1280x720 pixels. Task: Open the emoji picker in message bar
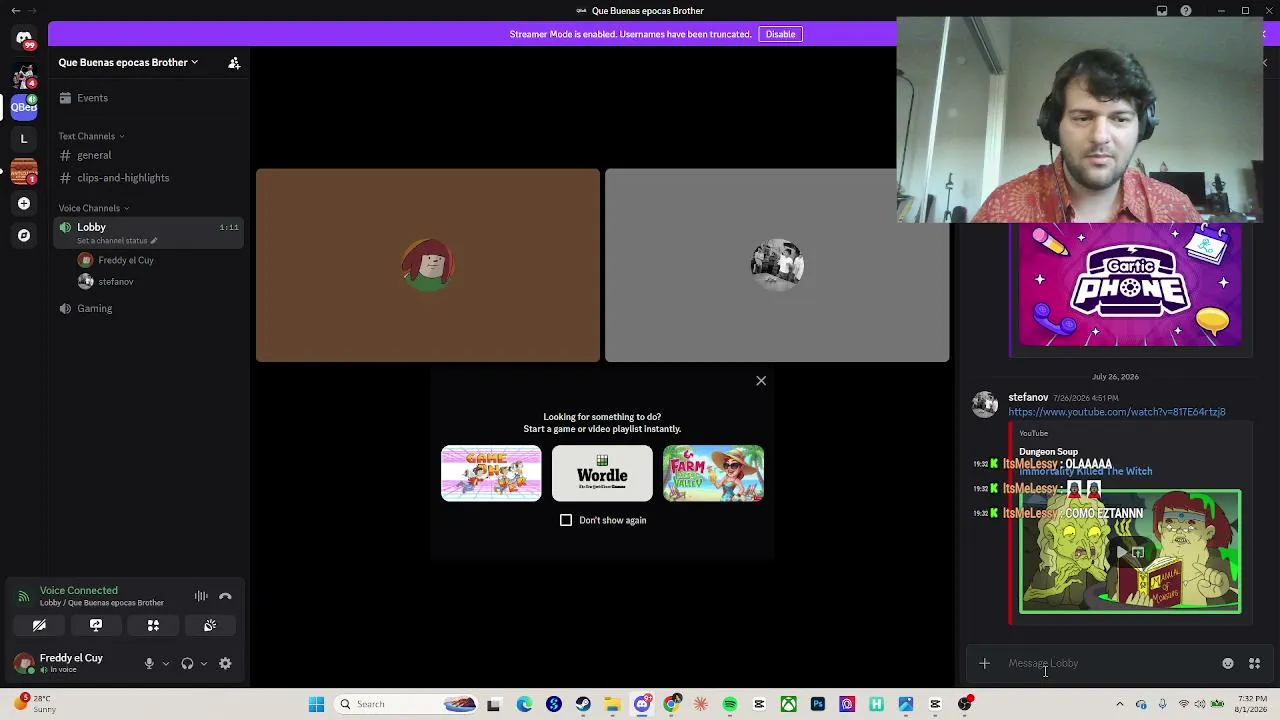tap(1228, 663)
